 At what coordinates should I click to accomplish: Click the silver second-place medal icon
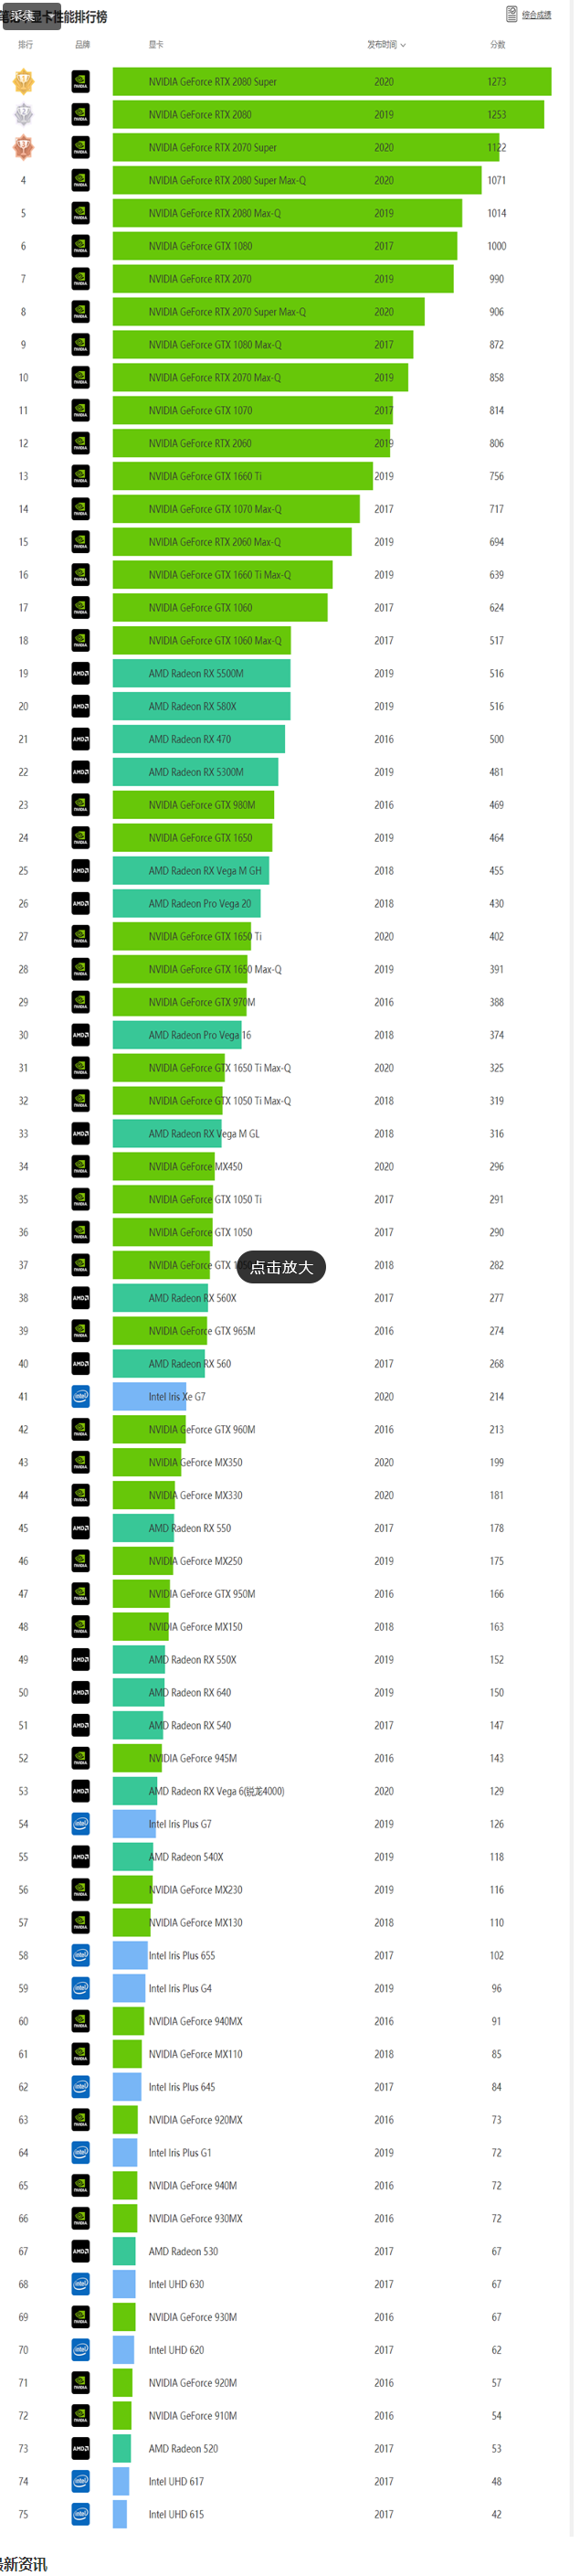[x=23, y=114]
